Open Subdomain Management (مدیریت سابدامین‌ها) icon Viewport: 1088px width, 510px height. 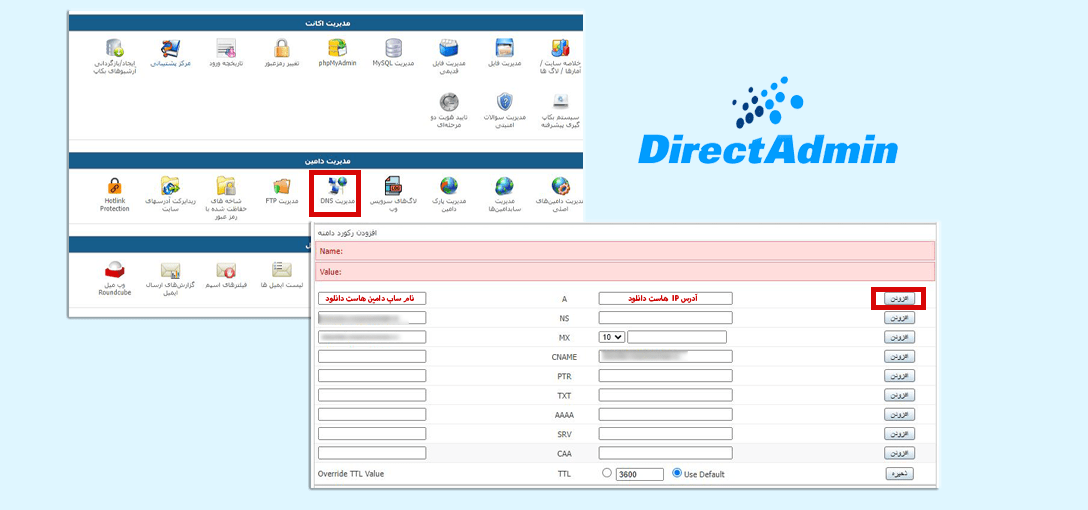click(505, 185)
